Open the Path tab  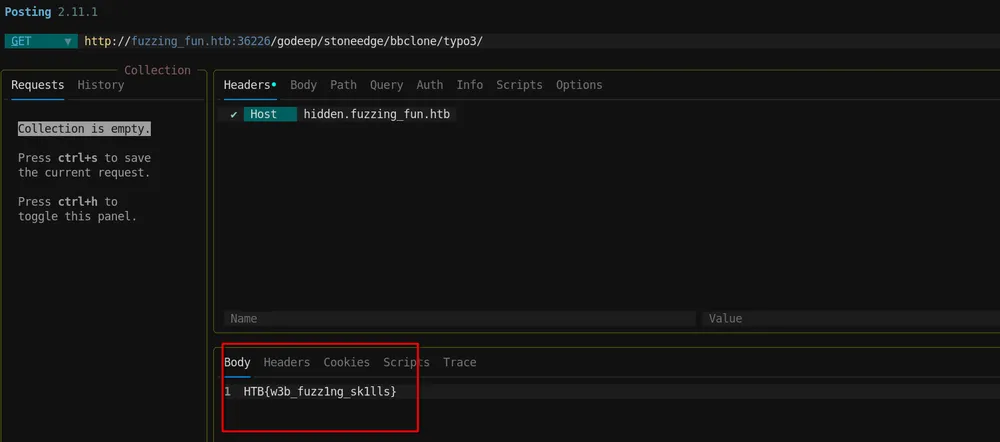pyautogui.click(x=343, y=85)
